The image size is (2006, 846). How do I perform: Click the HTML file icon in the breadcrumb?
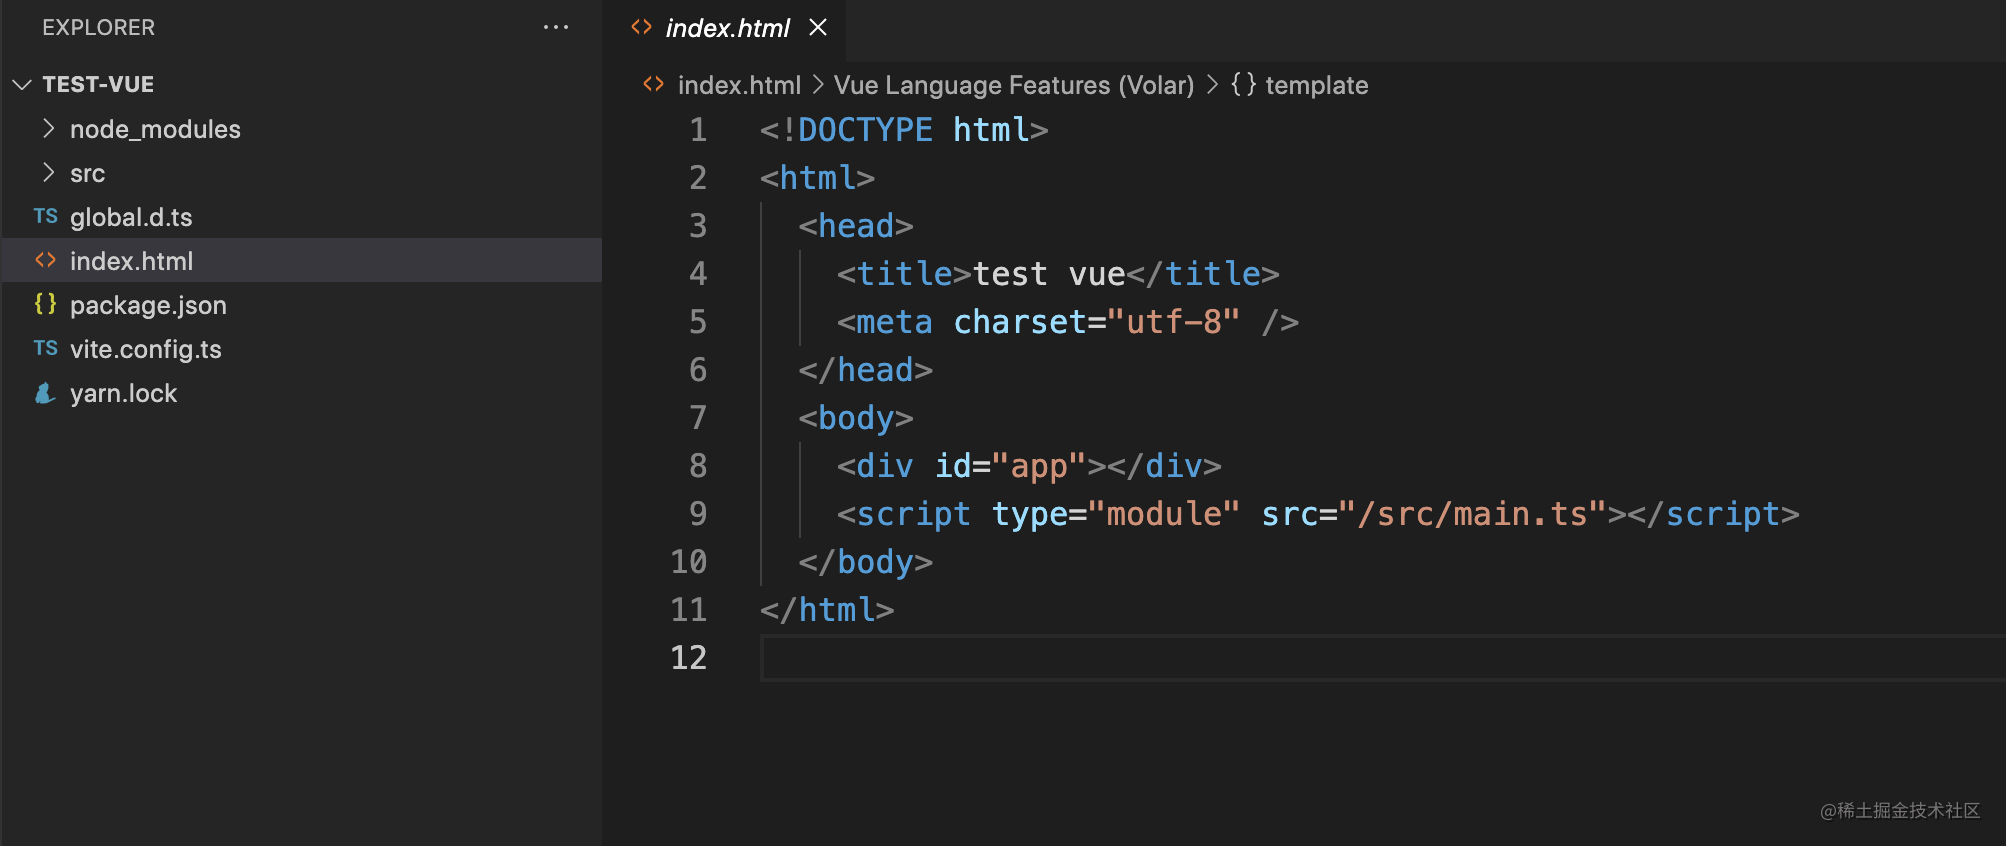(x=653, y=84)
